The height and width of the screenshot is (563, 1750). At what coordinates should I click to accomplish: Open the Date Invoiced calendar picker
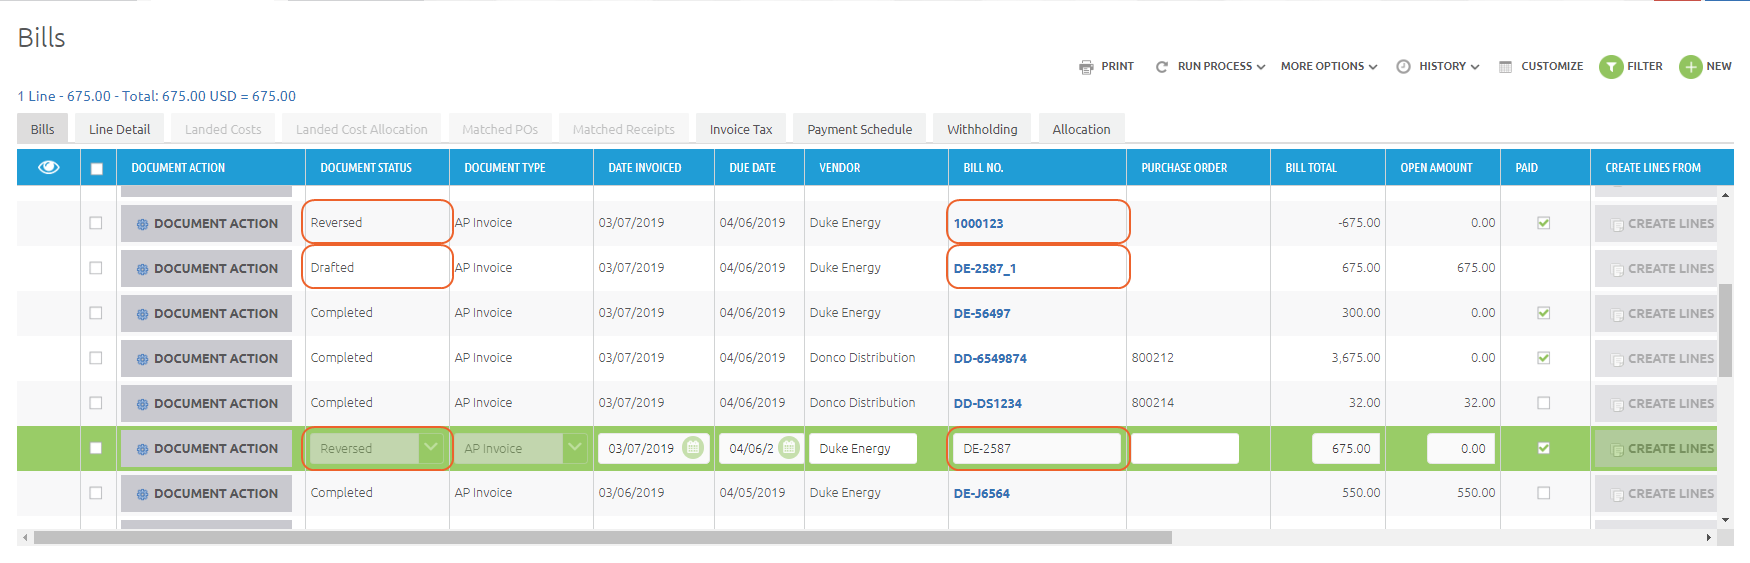click(692, 448)
